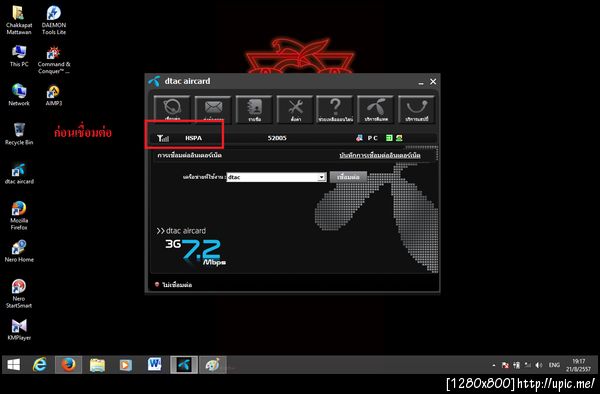Click the green telephone status icon

(399, 138)
